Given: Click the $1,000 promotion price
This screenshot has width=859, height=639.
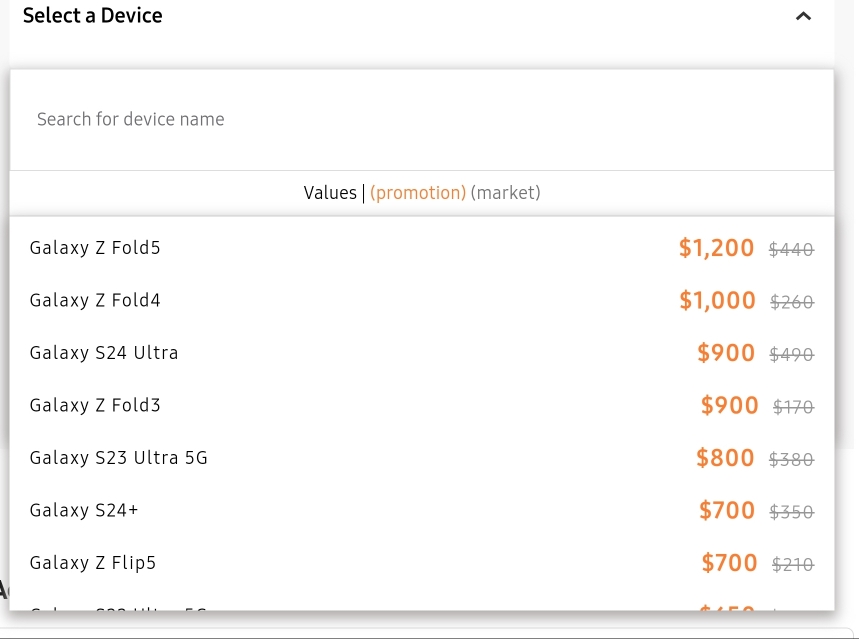Looking at the screenshot, I should [x=717, y=300].
